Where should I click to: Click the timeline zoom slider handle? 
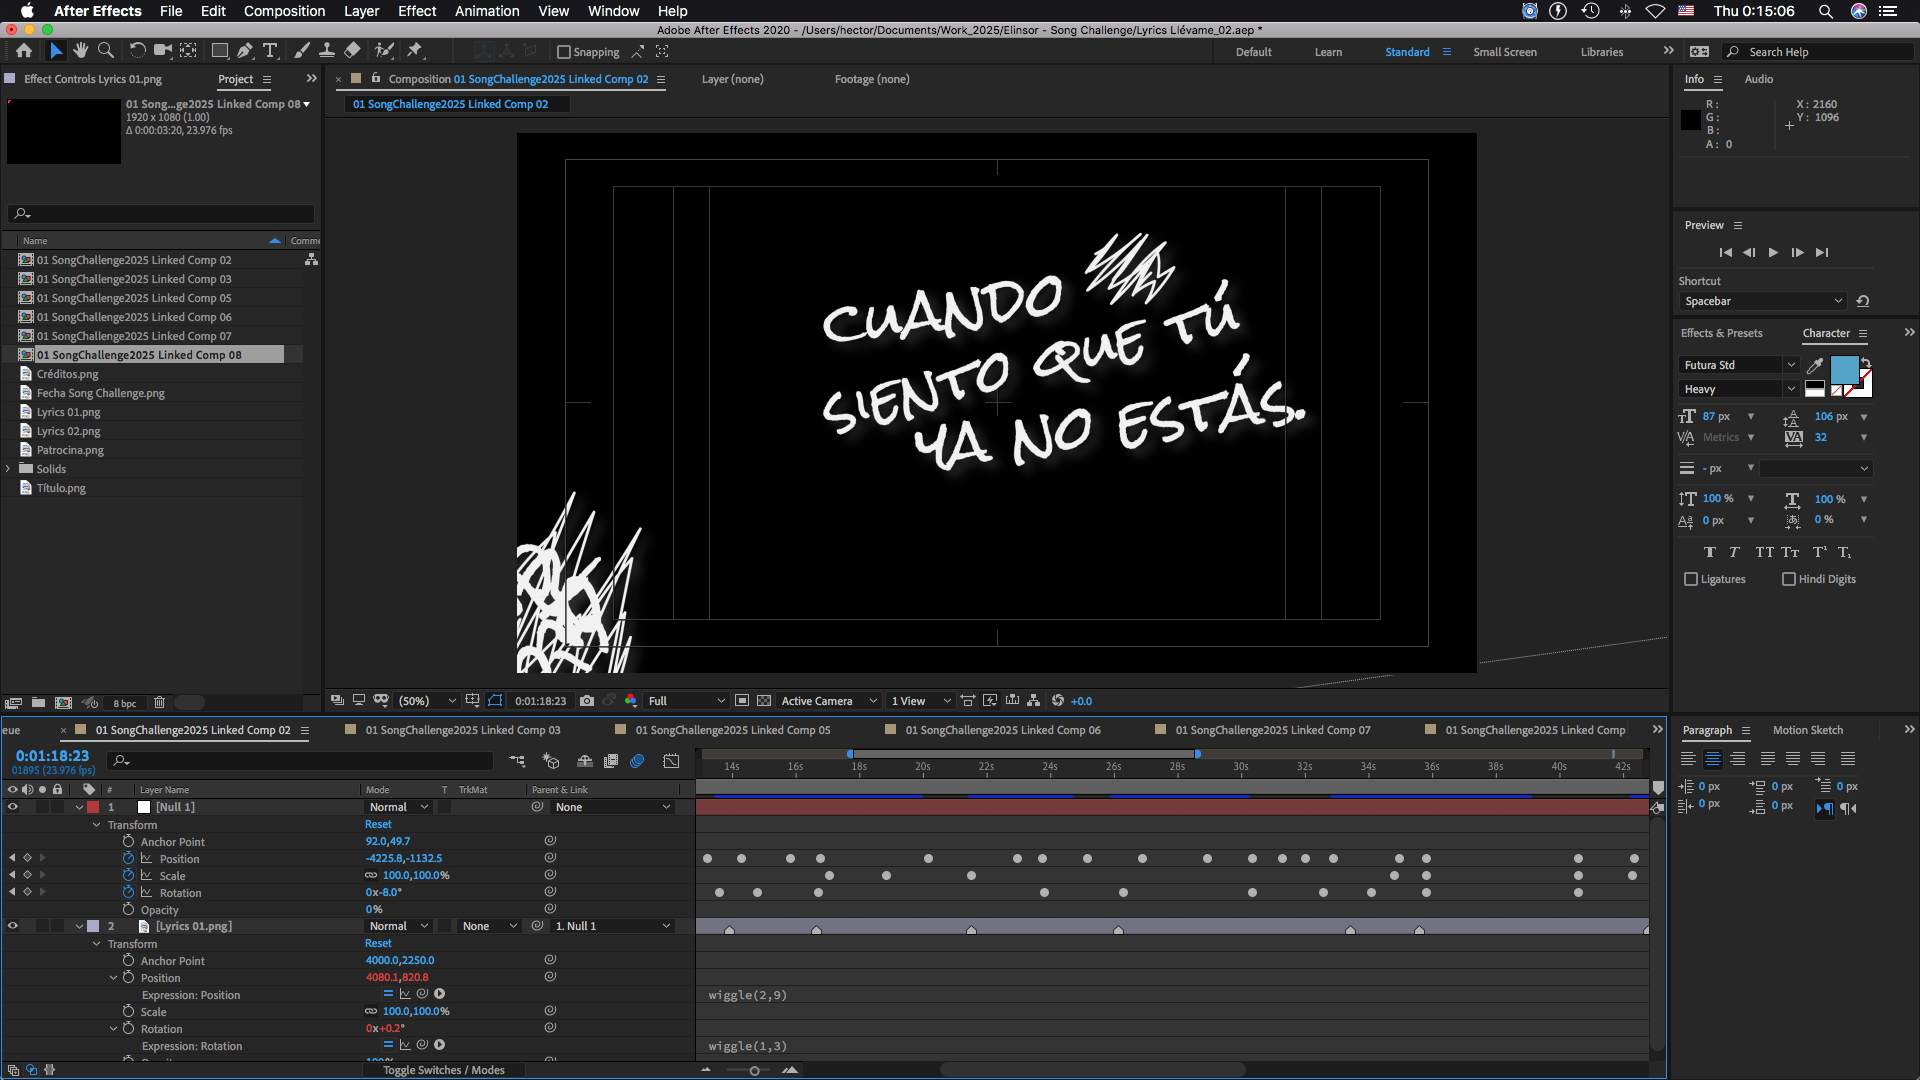754,1070
